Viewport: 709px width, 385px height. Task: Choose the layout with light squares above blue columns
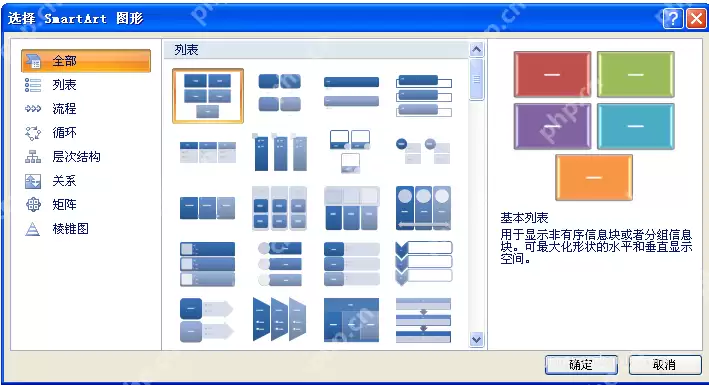coord(351,208)
